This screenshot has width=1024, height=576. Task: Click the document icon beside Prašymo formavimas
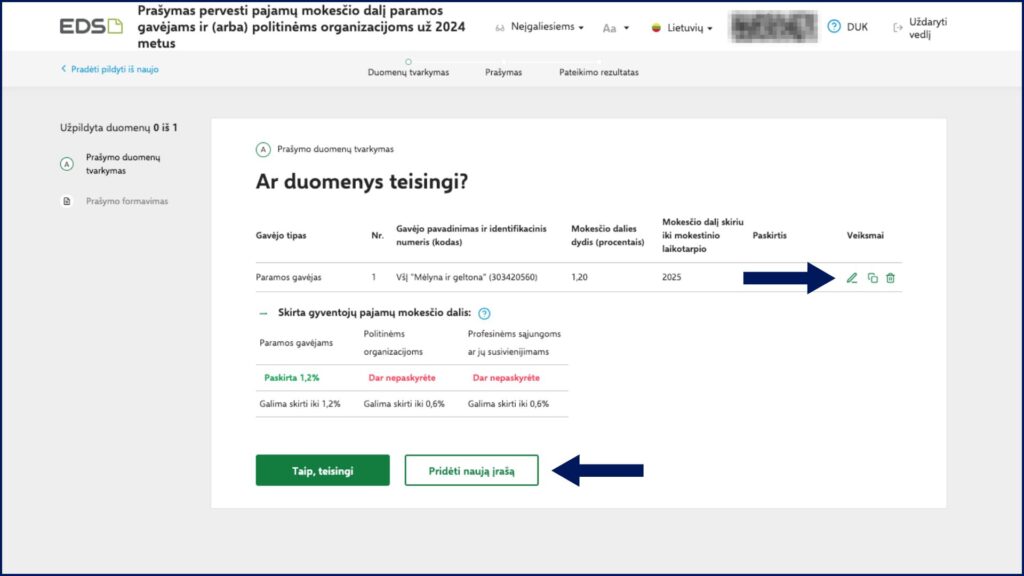click(x=67, y=201)
